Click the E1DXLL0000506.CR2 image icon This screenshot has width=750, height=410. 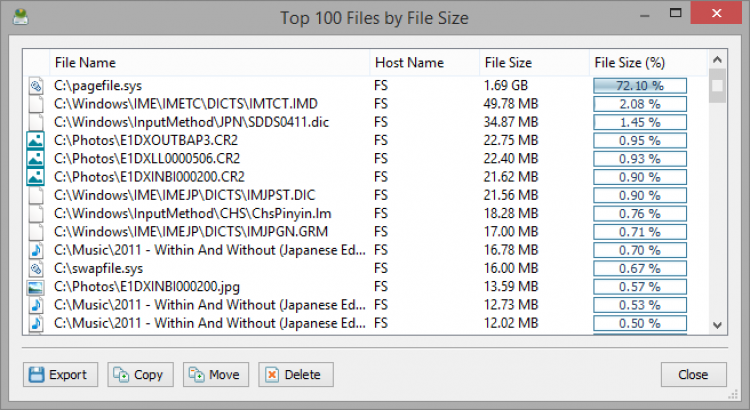click(x=36, y=158)
